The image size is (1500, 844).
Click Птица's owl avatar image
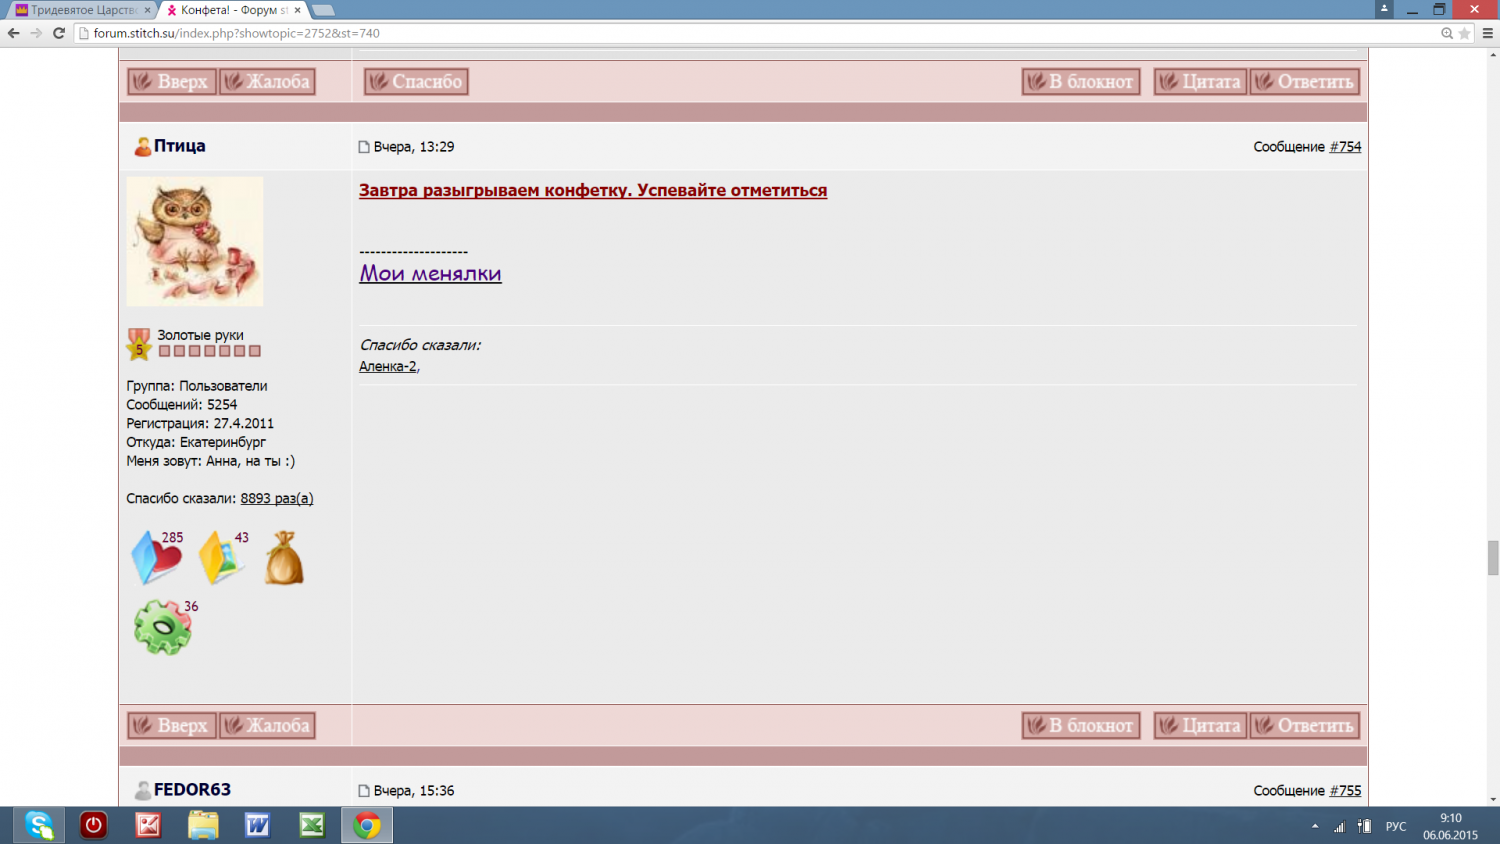point(195,241)
